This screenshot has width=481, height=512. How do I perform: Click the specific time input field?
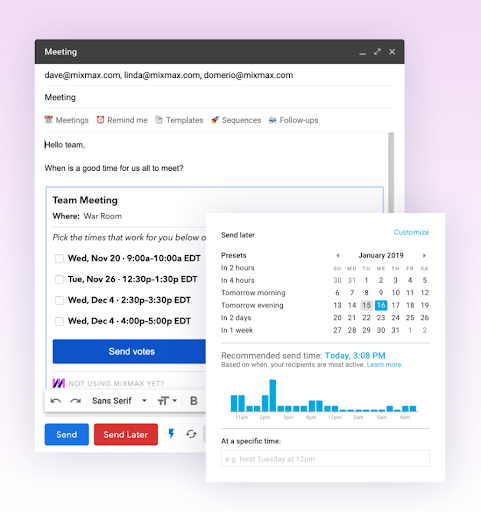click(x=325, y=459)
